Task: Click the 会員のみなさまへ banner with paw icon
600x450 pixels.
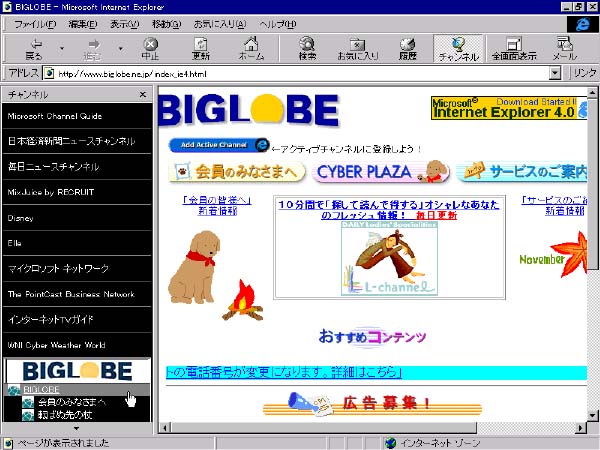Action: (237, 171)
